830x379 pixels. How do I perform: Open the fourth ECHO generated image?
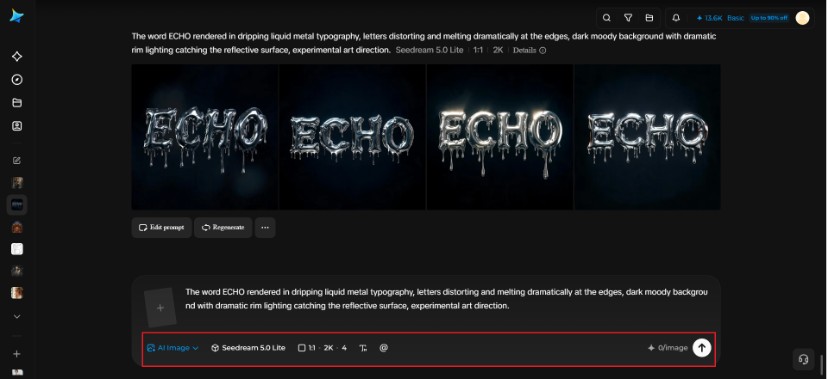647,137
